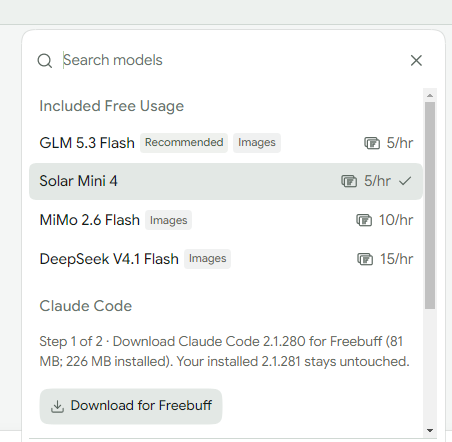Screen dimensions: 452x442
Task: Click the vertical scrollbar thumb
Action: [x=430, y=205]
